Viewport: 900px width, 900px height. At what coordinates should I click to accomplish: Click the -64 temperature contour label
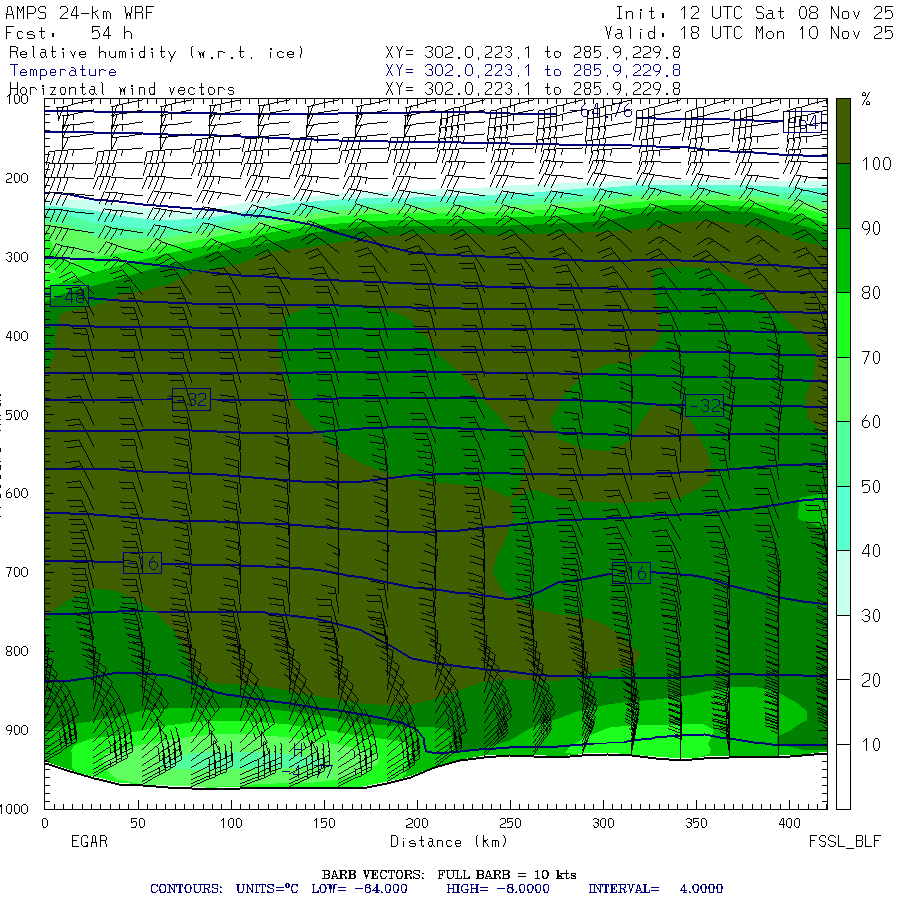click(x=803, y=123)
